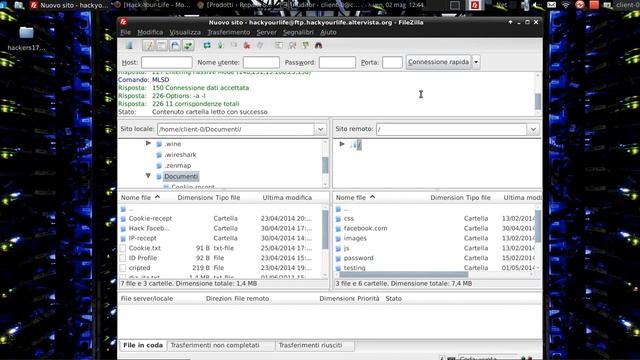
Task: Open the directory listing filters icon
Action: [279, 45]
